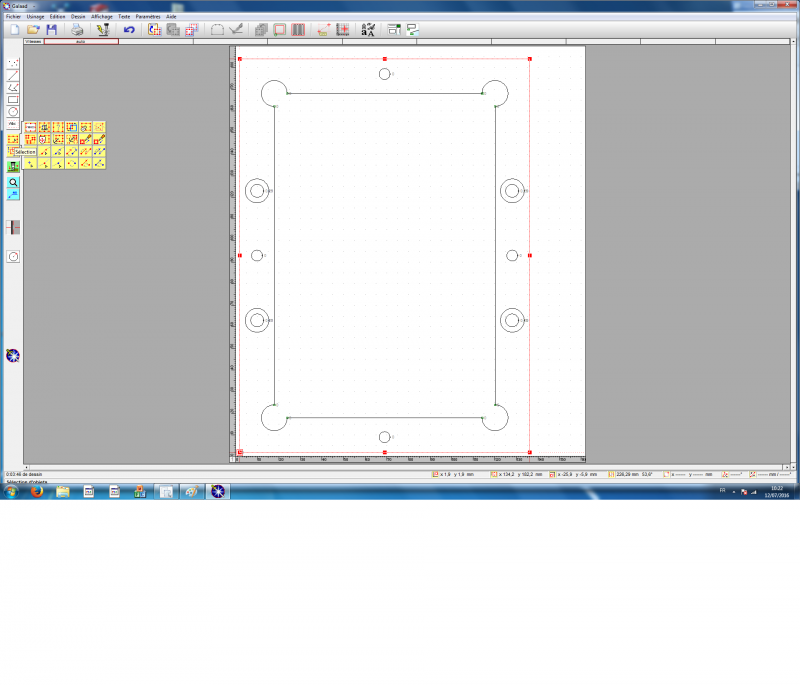Open Firefox from the Windows taskbar
This screenshot has width=800, height=685.
click(x=37, y=491)
